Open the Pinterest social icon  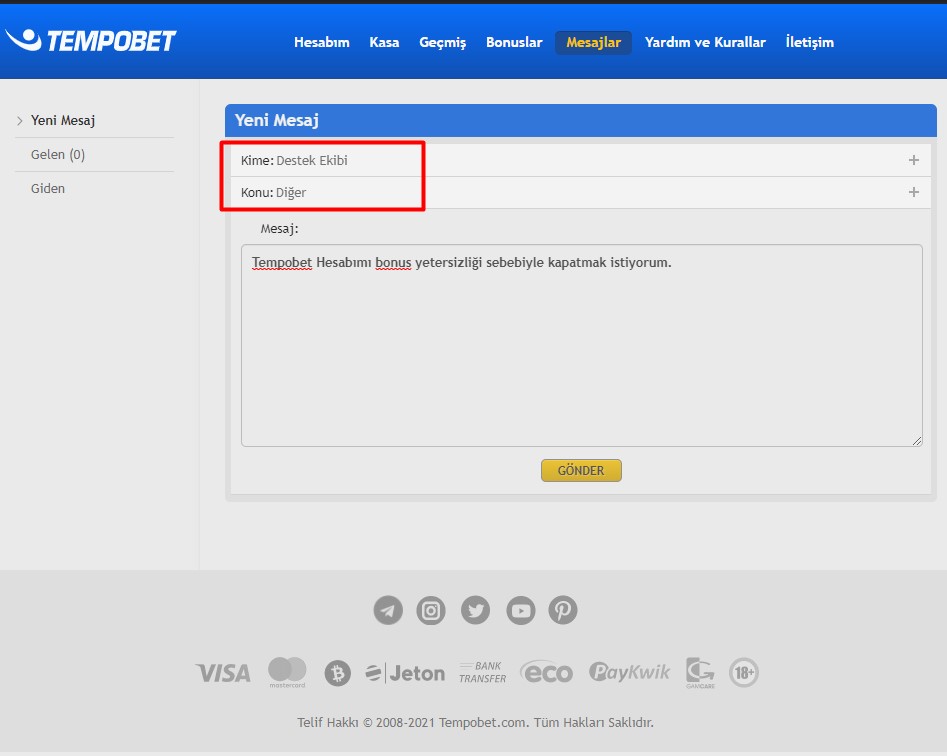point(563,610)
